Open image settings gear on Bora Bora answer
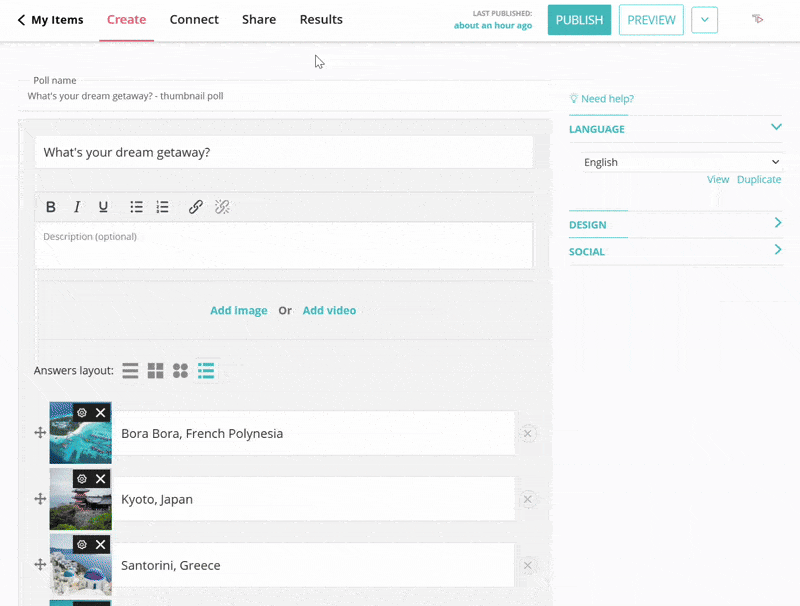The height and width of the screenshot is (606, 800). (x=82, y=412)
